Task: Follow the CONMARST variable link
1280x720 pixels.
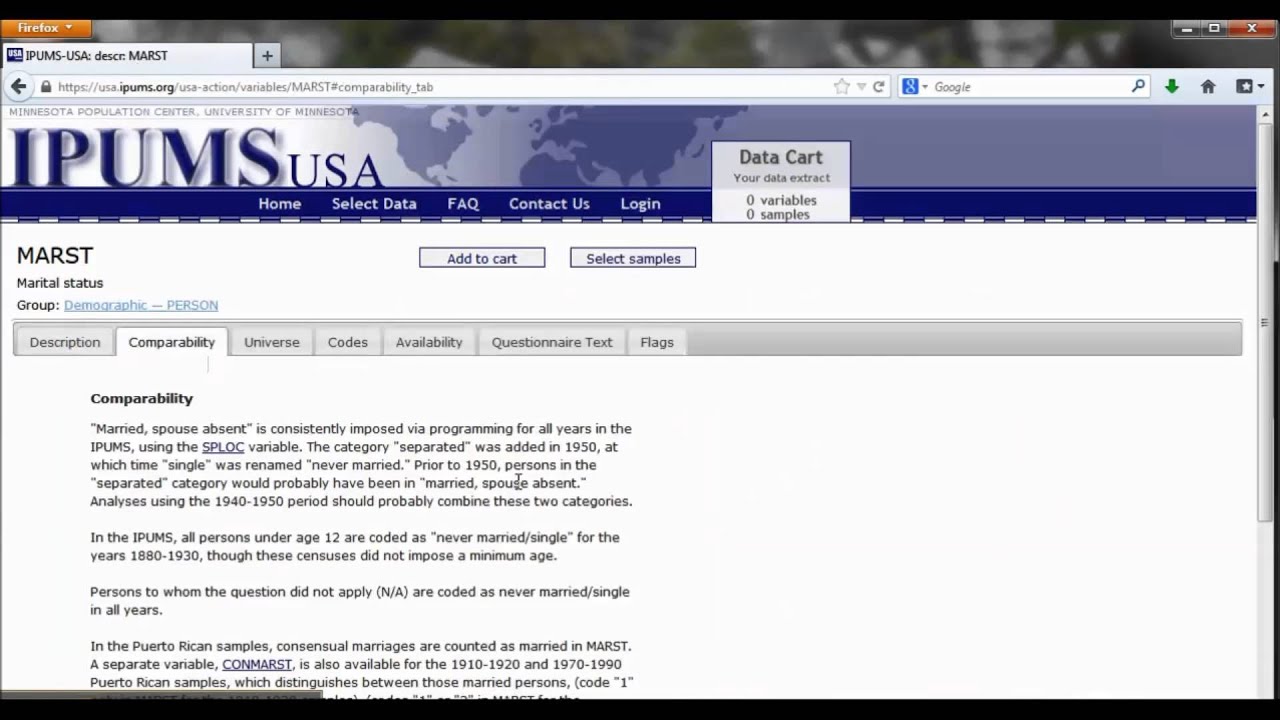Action: tap(257, 664)
